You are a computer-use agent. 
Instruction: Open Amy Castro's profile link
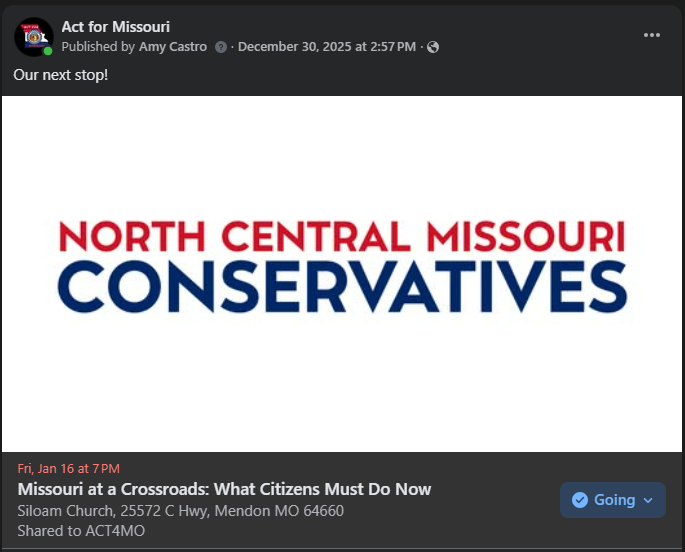tap(173, 47)
